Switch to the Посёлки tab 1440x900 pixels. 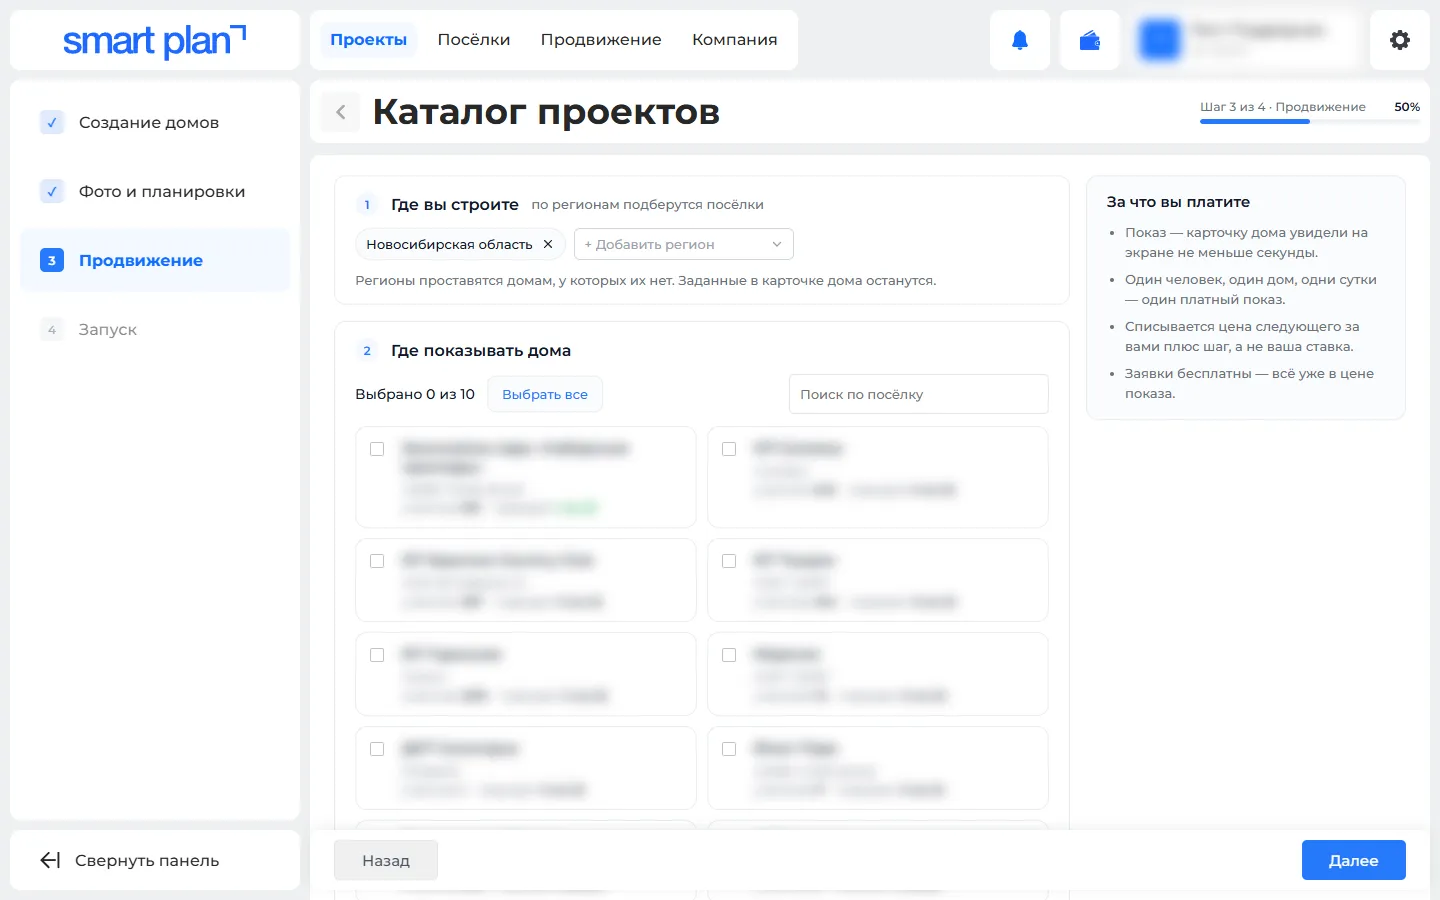474,40
